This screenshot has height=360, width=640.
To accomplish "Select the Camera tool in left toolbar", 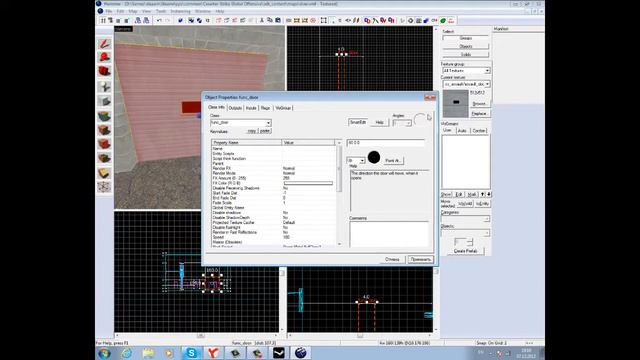I will click(104, 72).
